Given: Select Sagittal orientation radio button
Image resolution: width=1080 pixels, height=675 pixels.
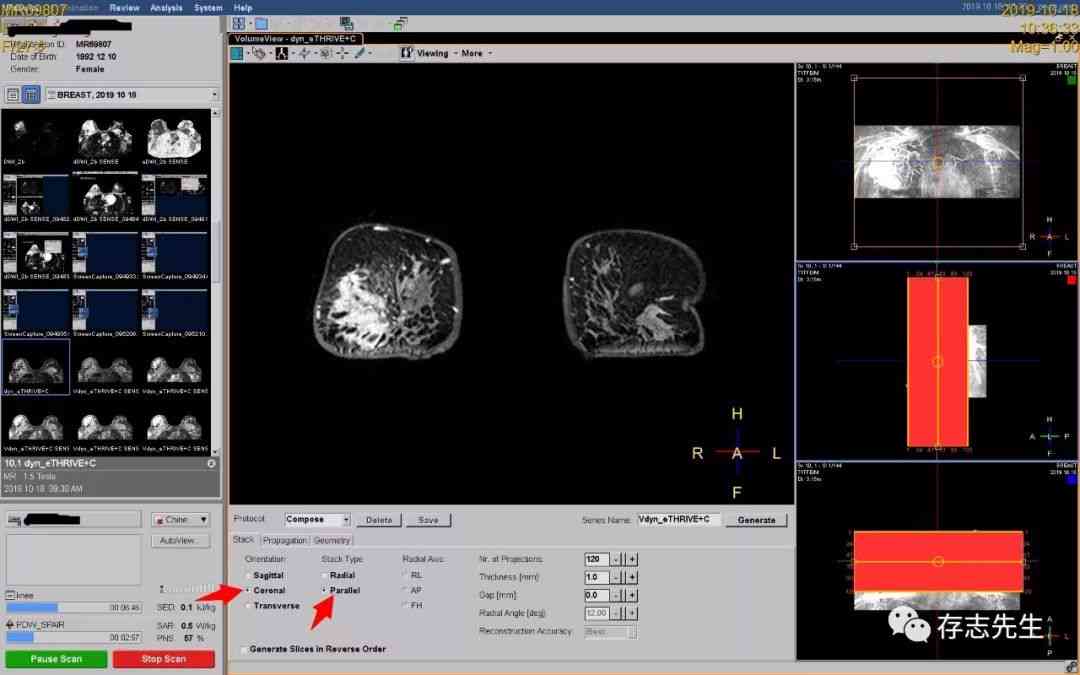Looking at the screenshot, I should (x=249, y=575).
